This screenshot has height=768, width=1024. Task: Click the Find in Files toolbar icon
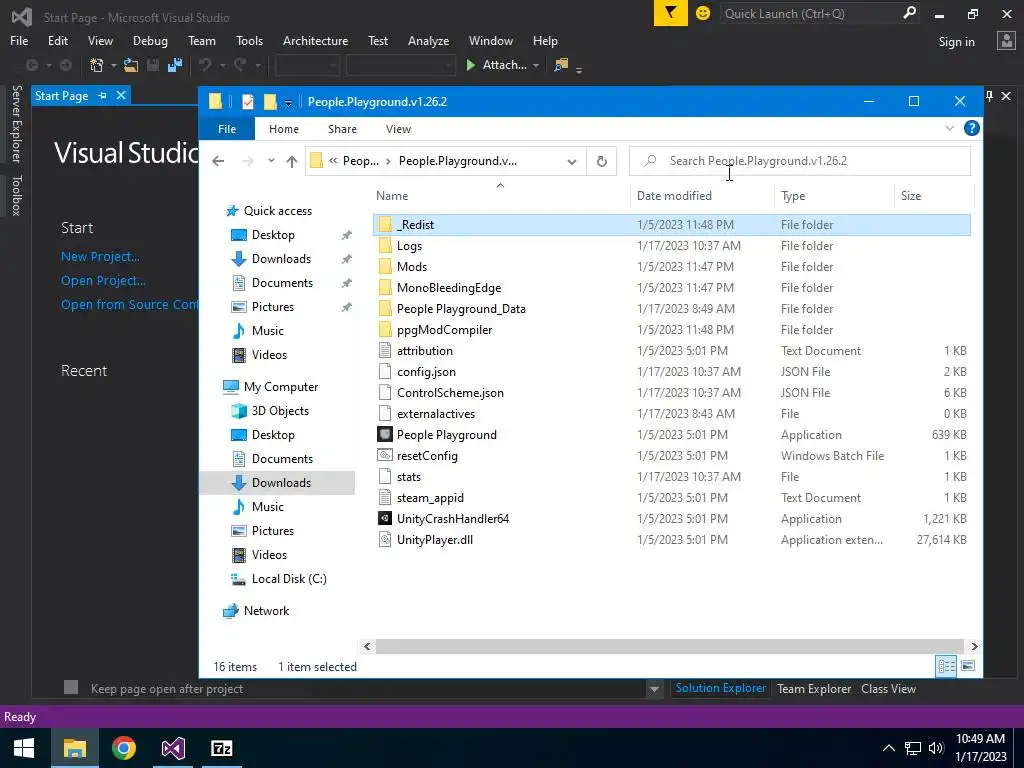(x=560, y=65)
